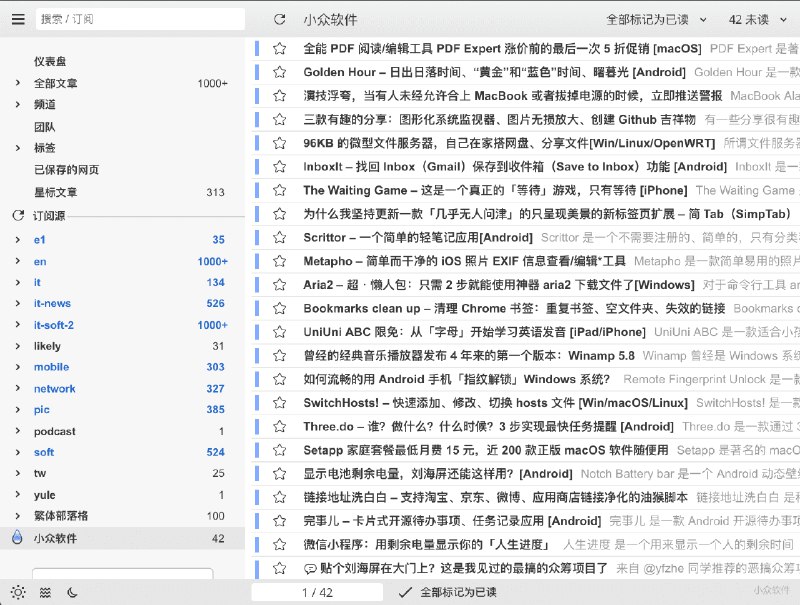800x605 pixels.
Task: Refresh articles with the reload icon beside 小众软件
Action: (278, 18)
